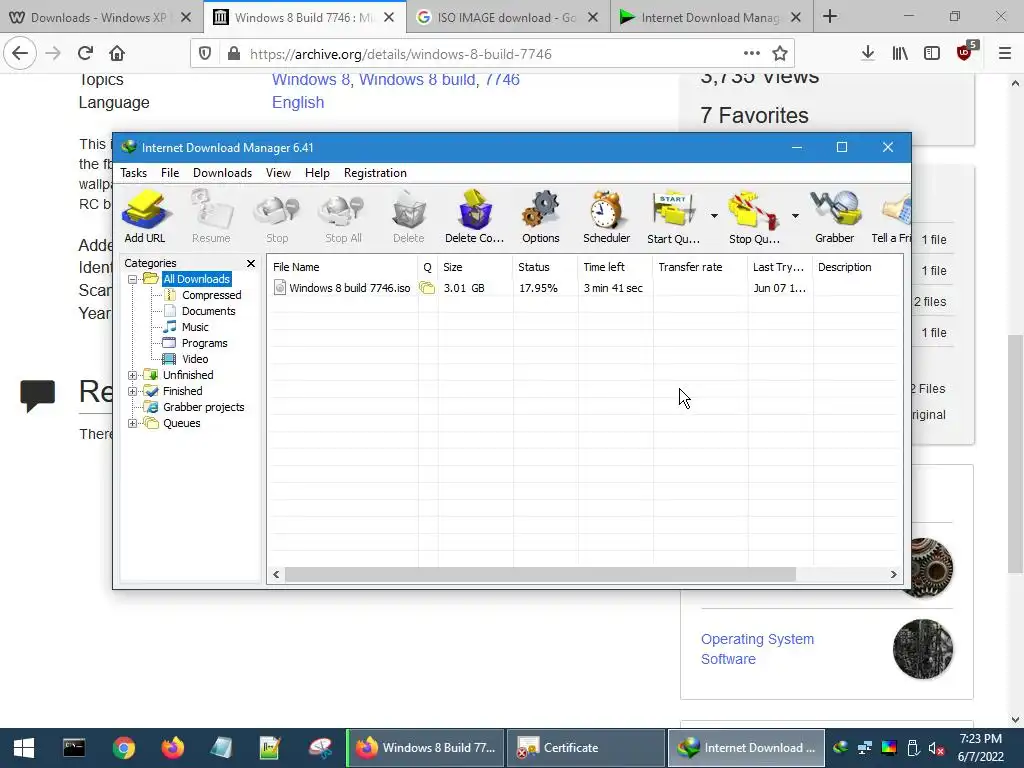Open the Operating System Software link
Image resolution: width=1024 pixels, height=768 pixels.
click(758, 649)
